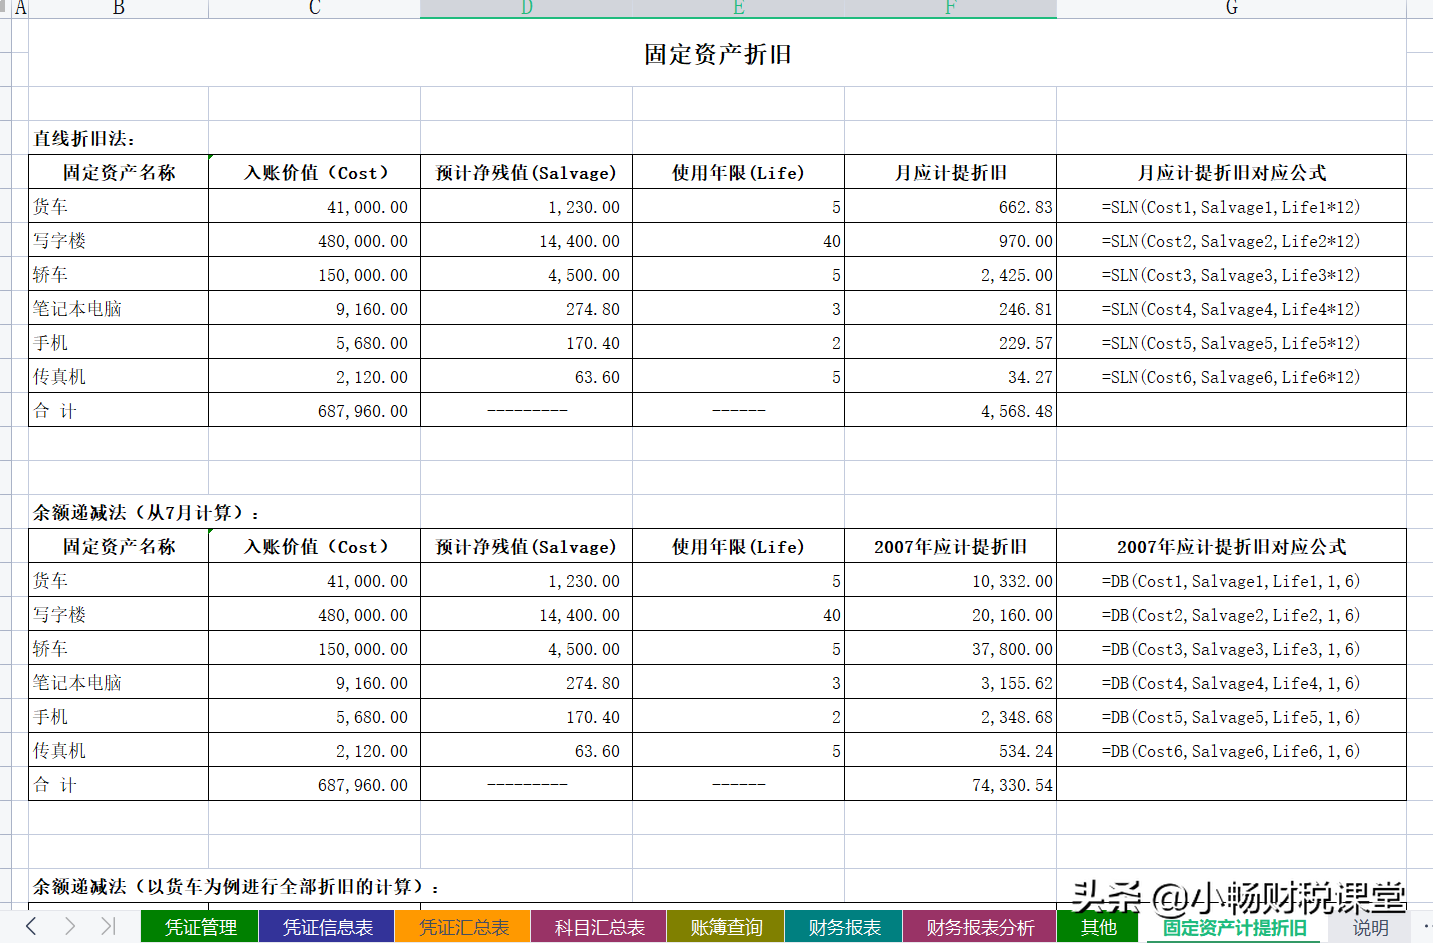This screenshot has height=943, width=1433.
Task: Switch to the 账簿查询 sheet tab
Action: coord(724,927)
